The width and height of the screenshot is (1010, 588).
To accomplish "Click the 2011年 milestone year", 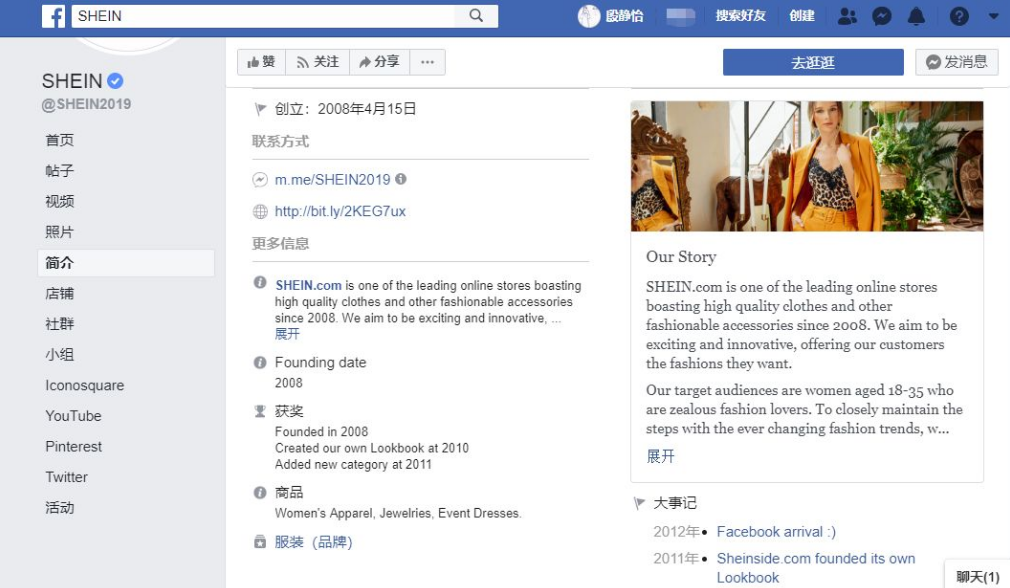I will pos(676,558).
